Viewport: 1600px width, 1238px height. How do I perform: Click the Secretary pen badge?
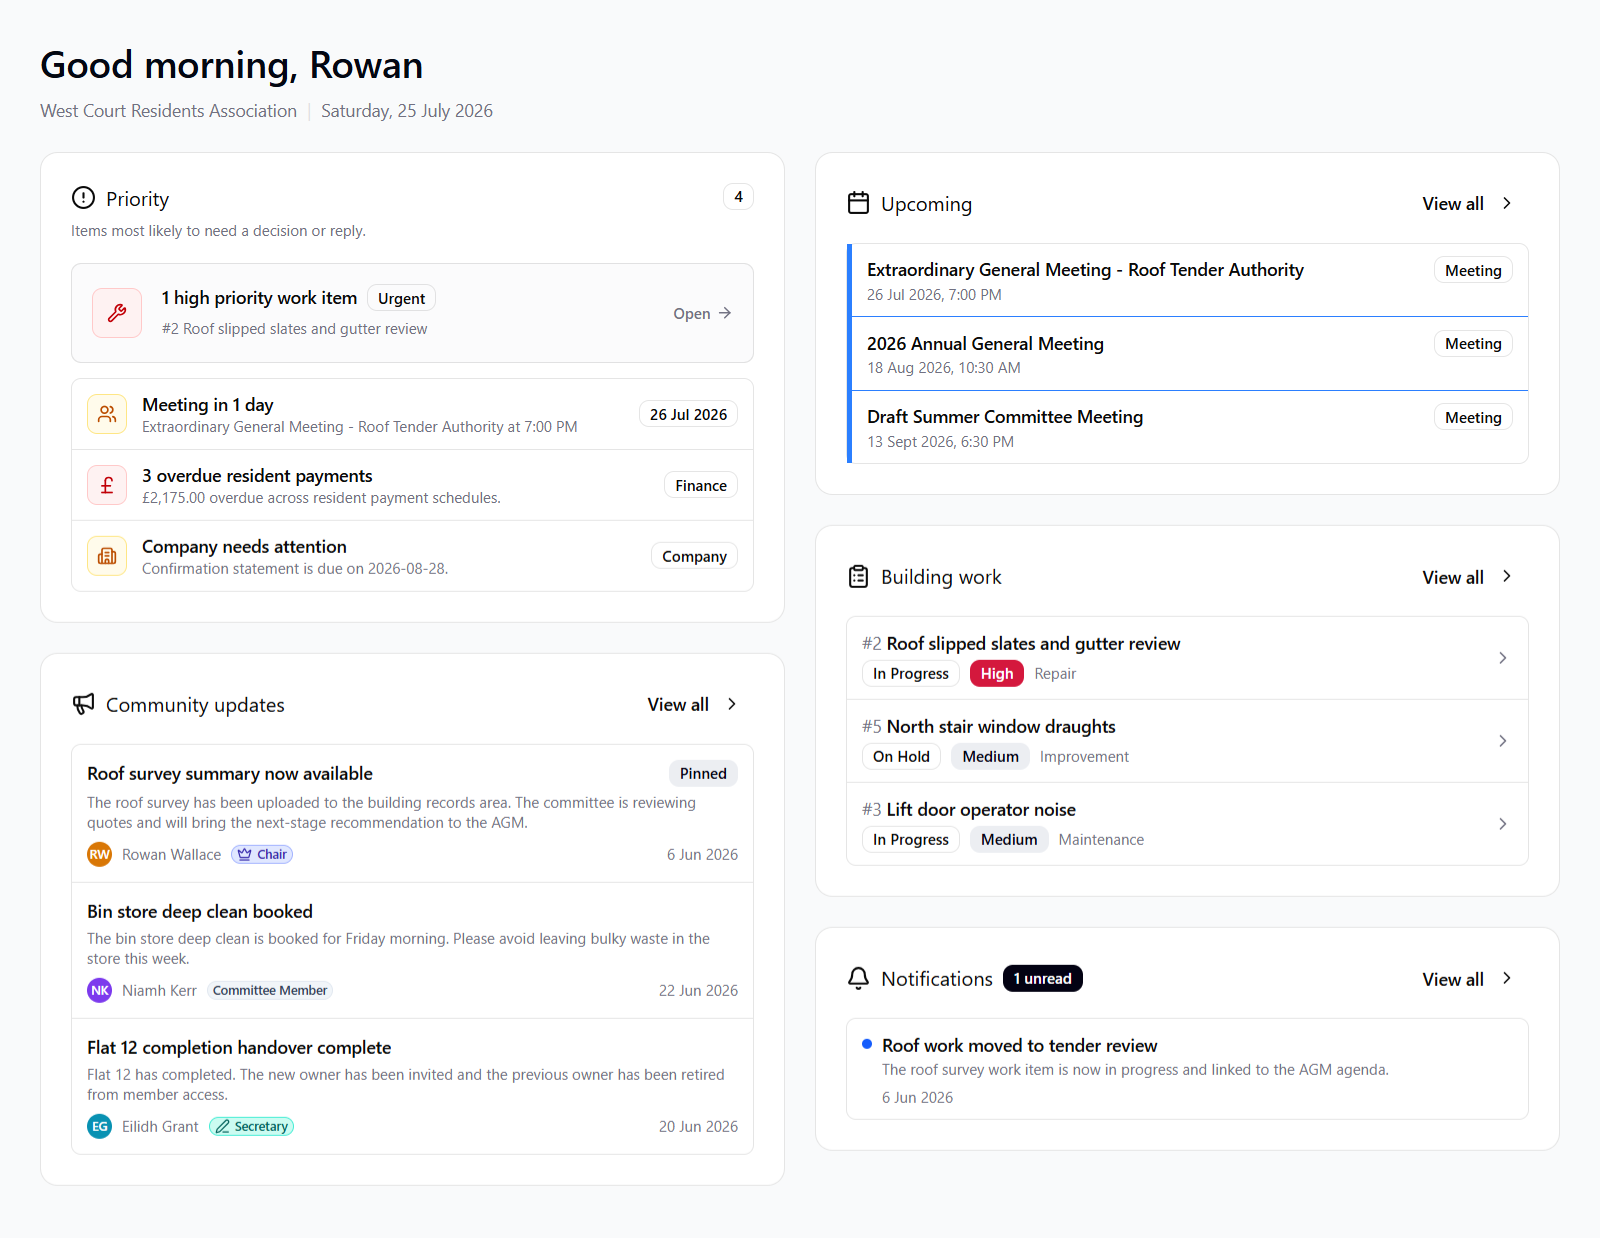[251, 1126]
